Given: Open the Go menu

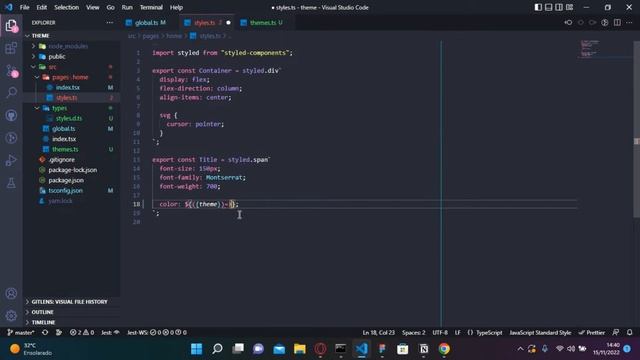Looking at the screenshot, I should [111, 7].
